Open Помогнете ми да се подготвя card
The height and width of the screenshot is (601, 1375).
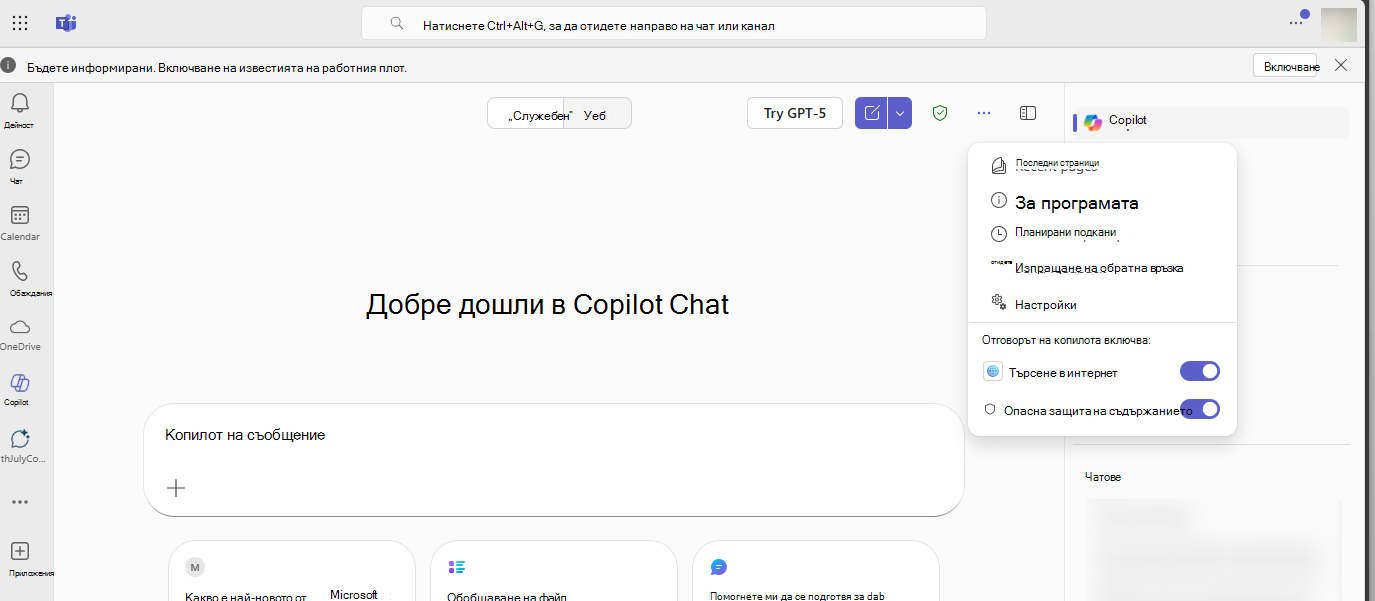click(x=816, y=570)
